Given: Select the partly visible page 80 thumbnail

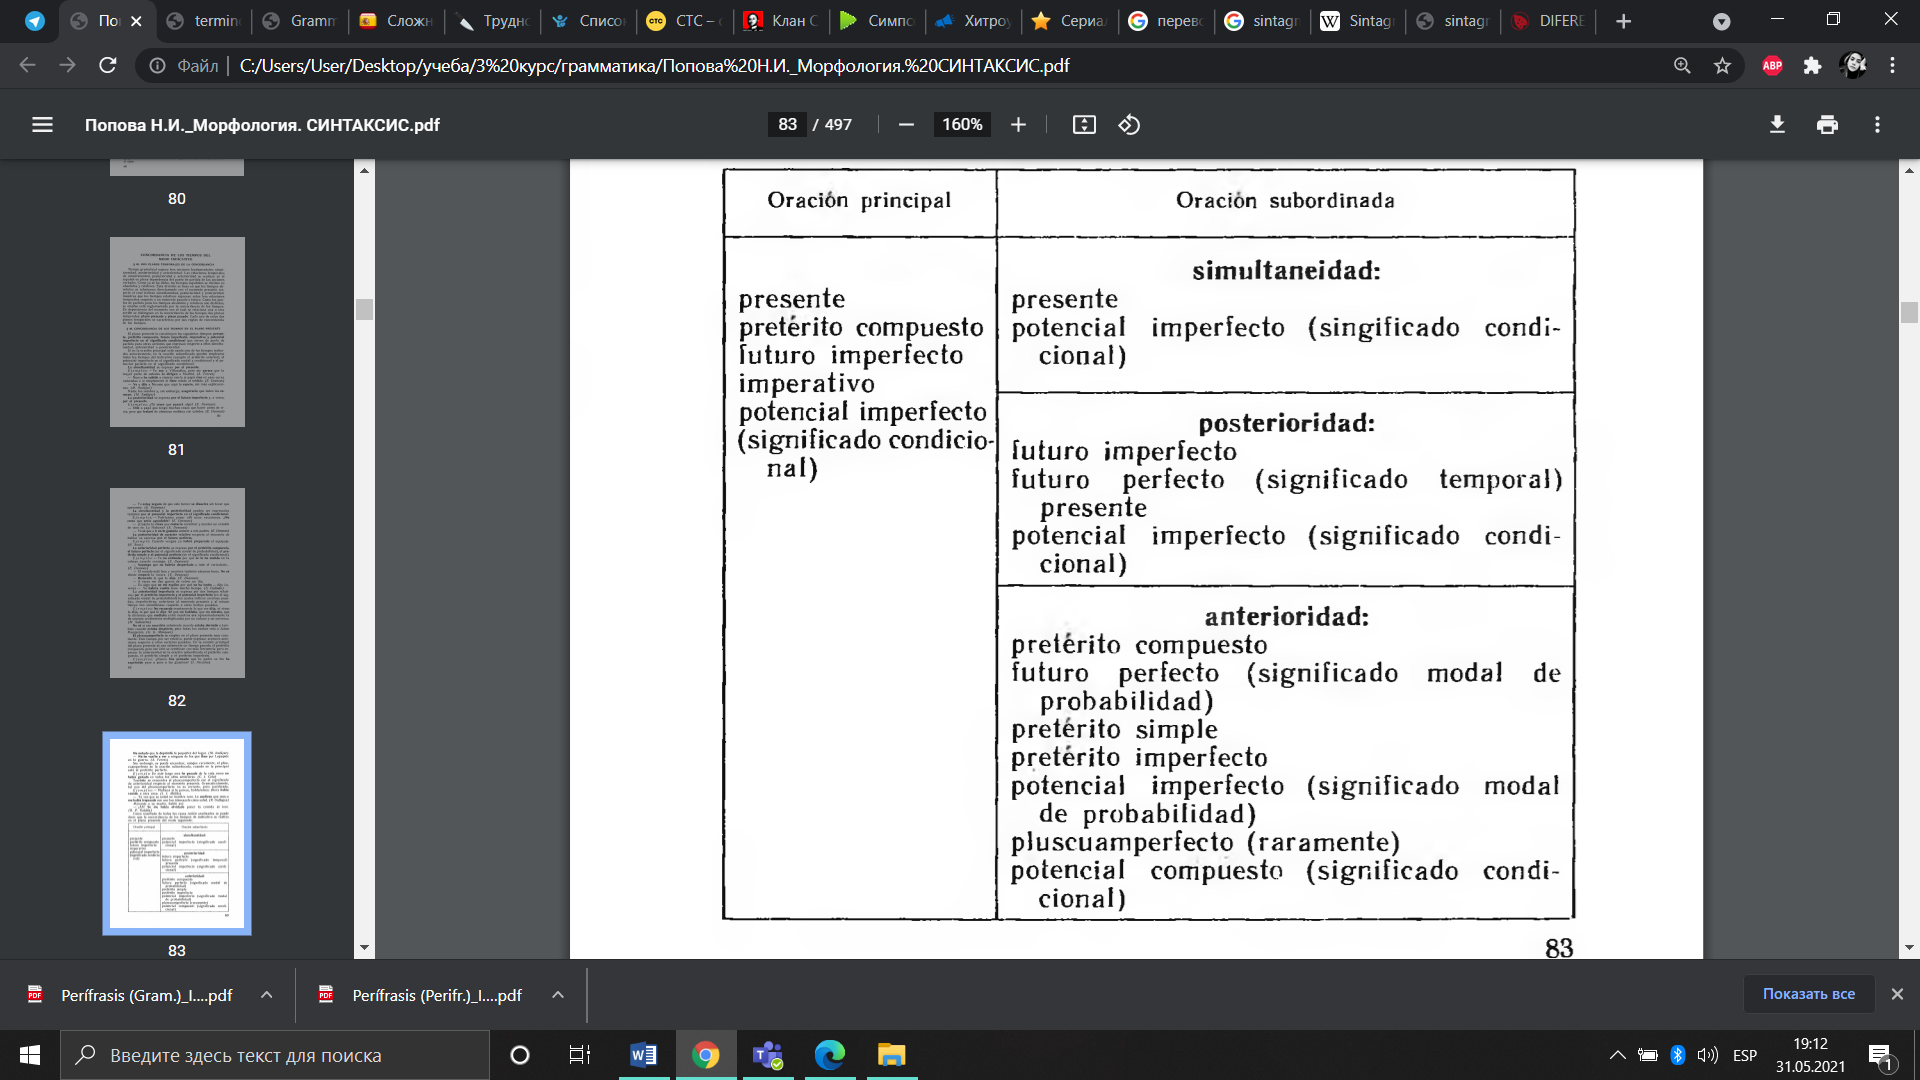Looking at the screenshot, I should tap(177, 167).
